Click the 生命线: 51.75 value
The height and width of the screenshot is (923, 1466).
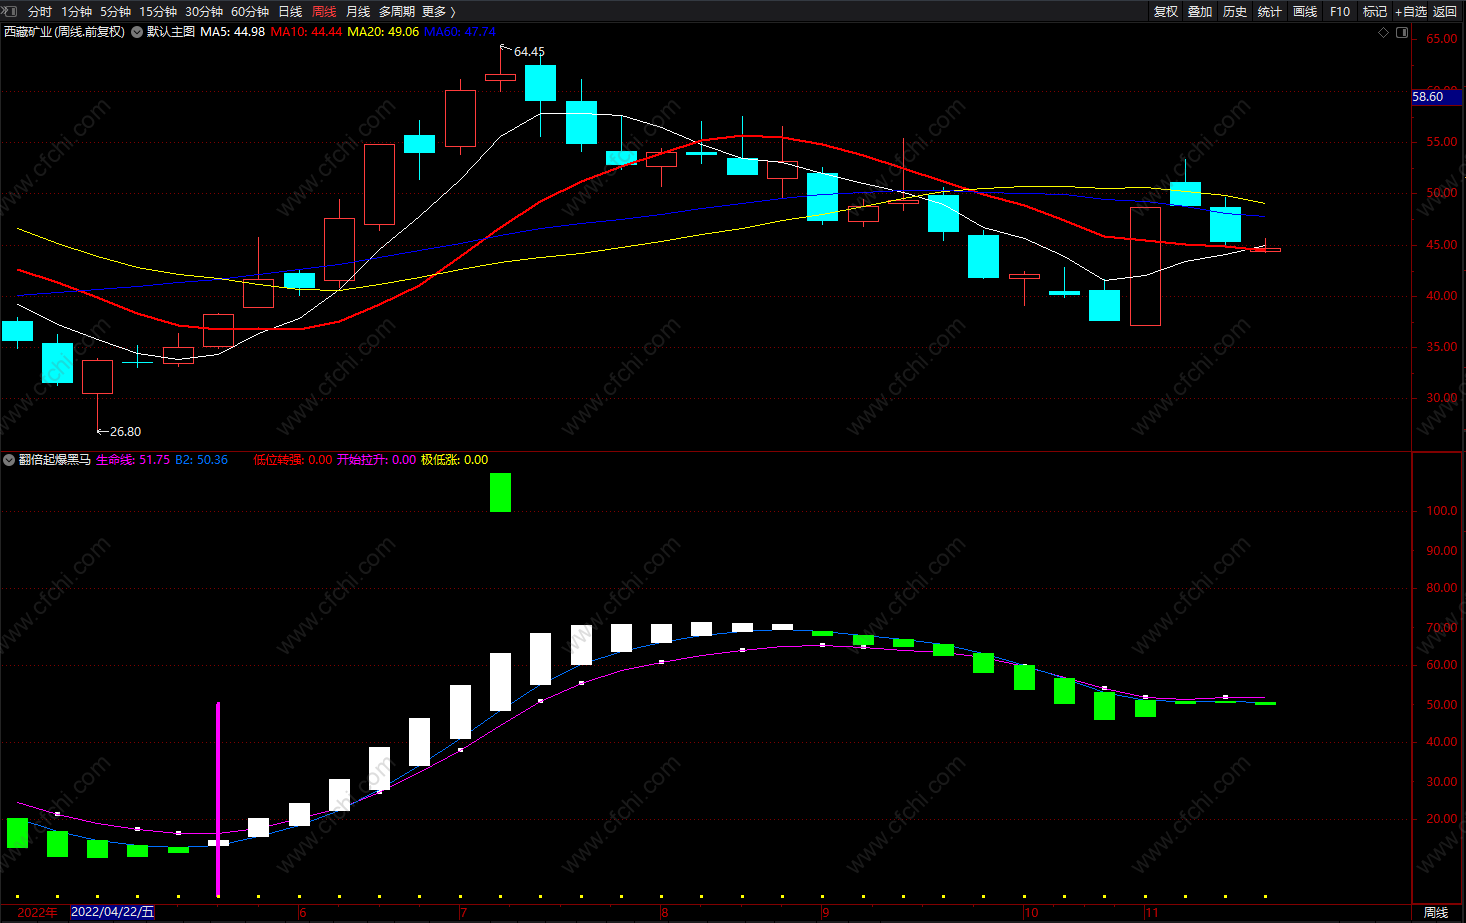tap(133, 460)
